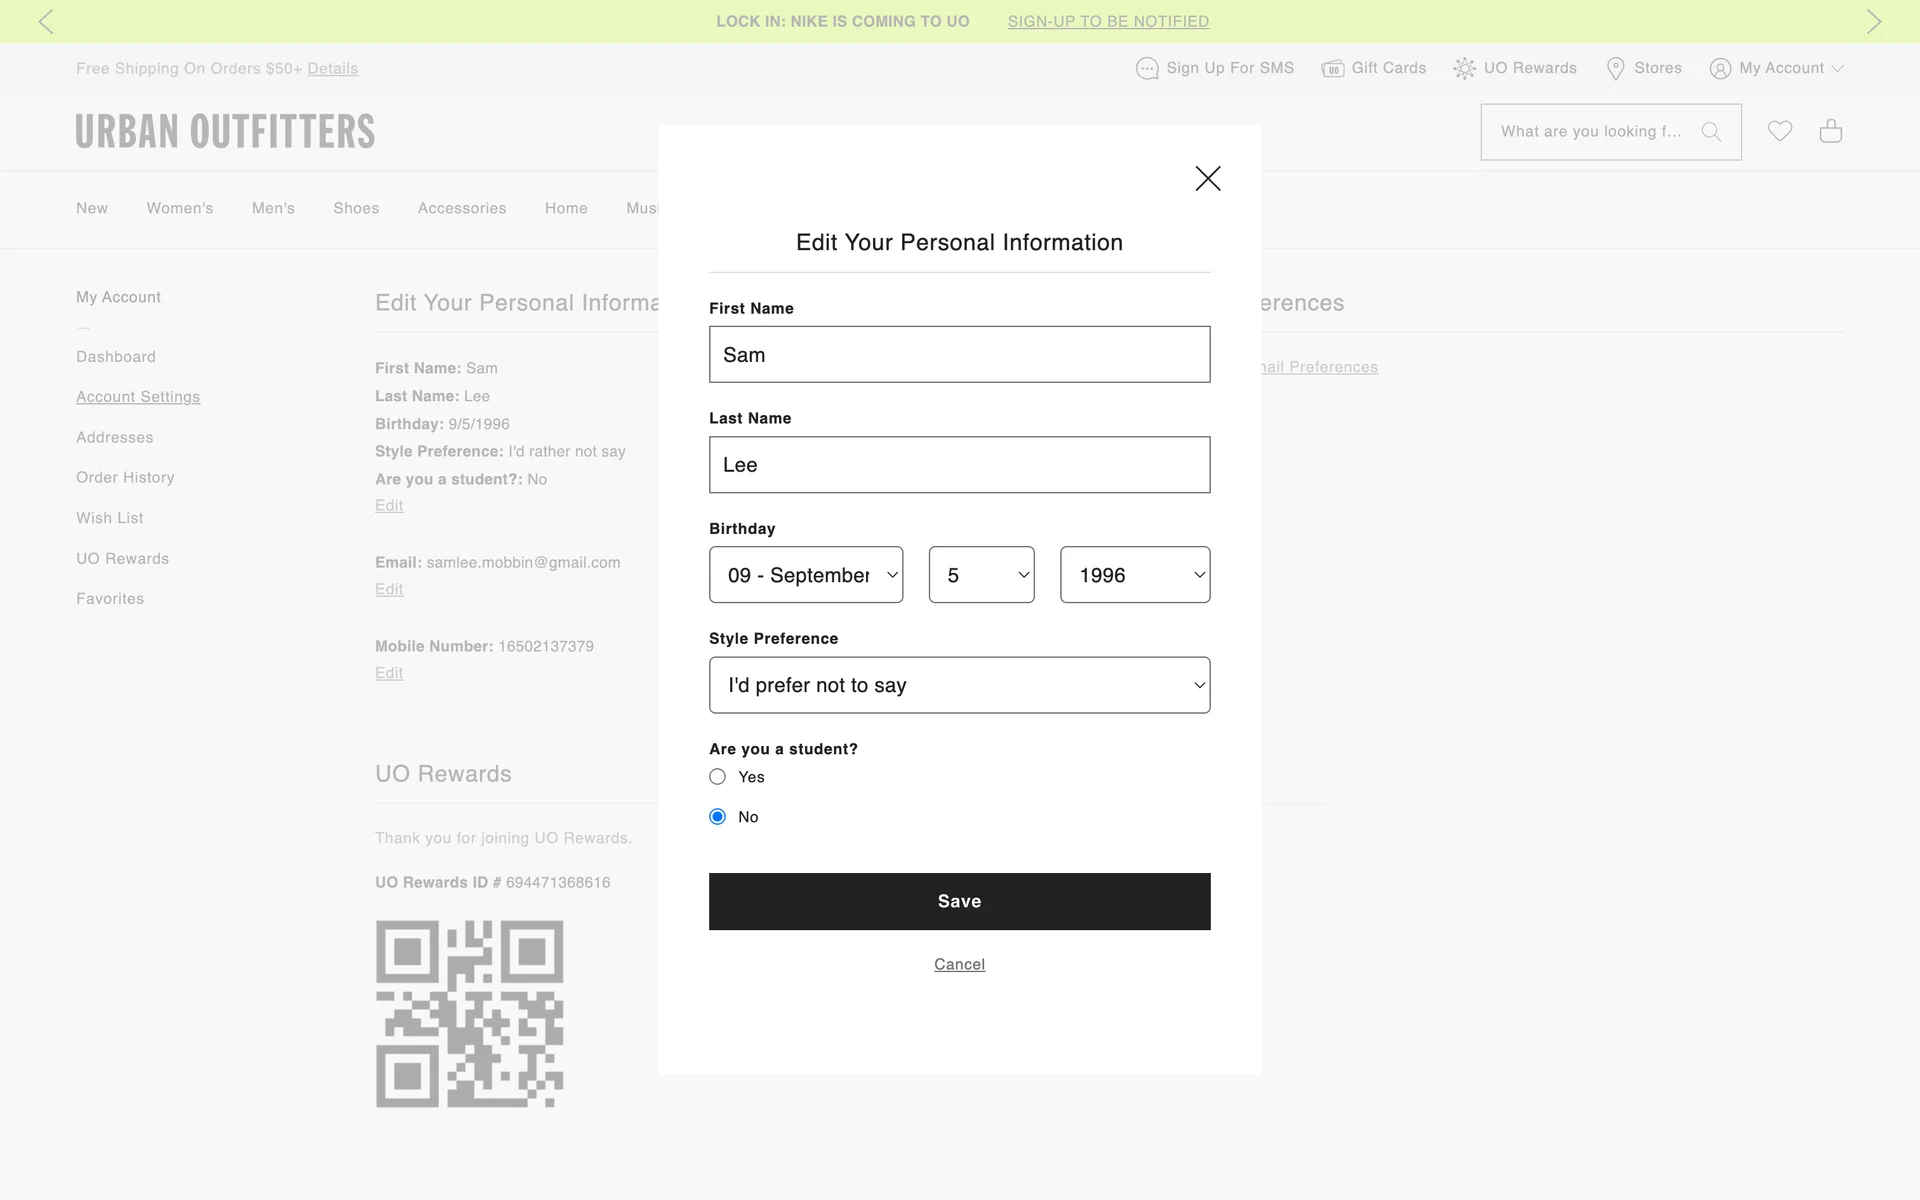This screenshot has height=1200, width=1920.
Task: Click the previous banner arrow
Action: (x=46, y=21)
